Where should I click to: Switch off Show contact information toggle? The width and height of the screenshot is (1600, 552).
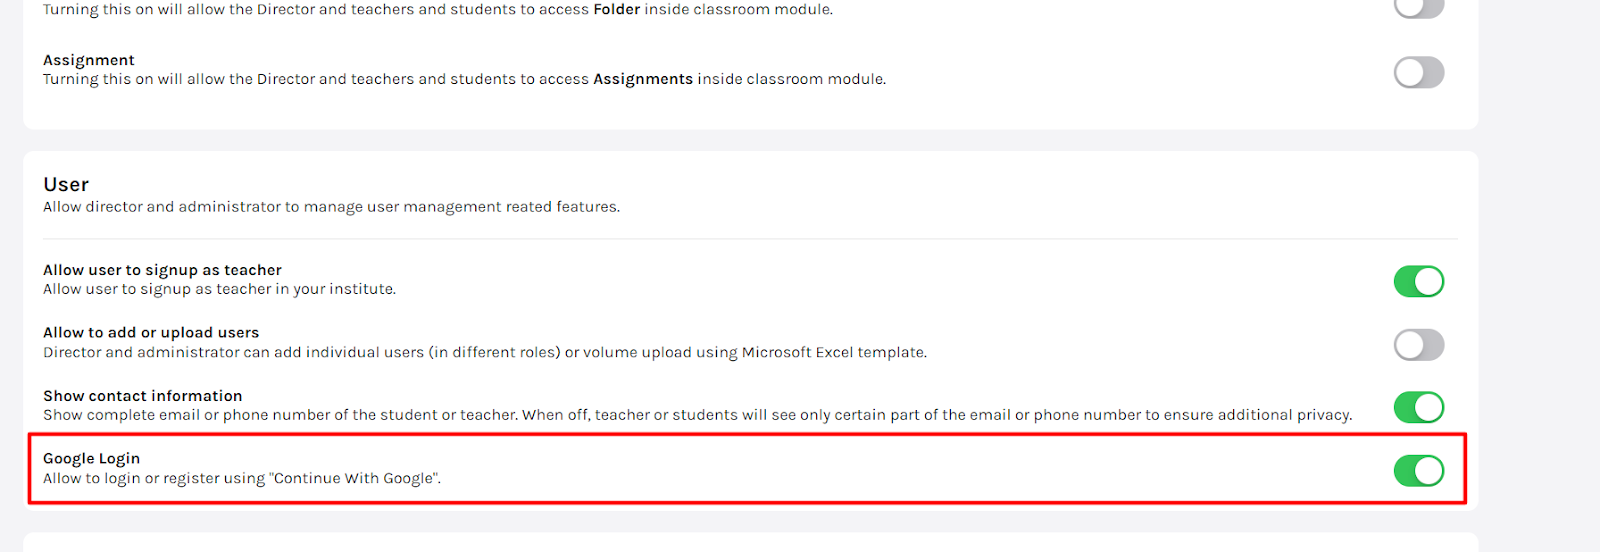(x=1418, y=407)
